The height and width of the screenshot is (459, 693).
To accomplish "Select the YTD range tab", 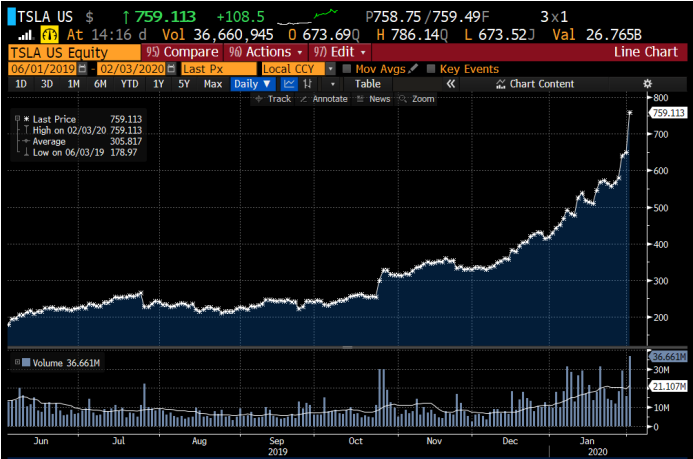I will (x=129, y=84).
